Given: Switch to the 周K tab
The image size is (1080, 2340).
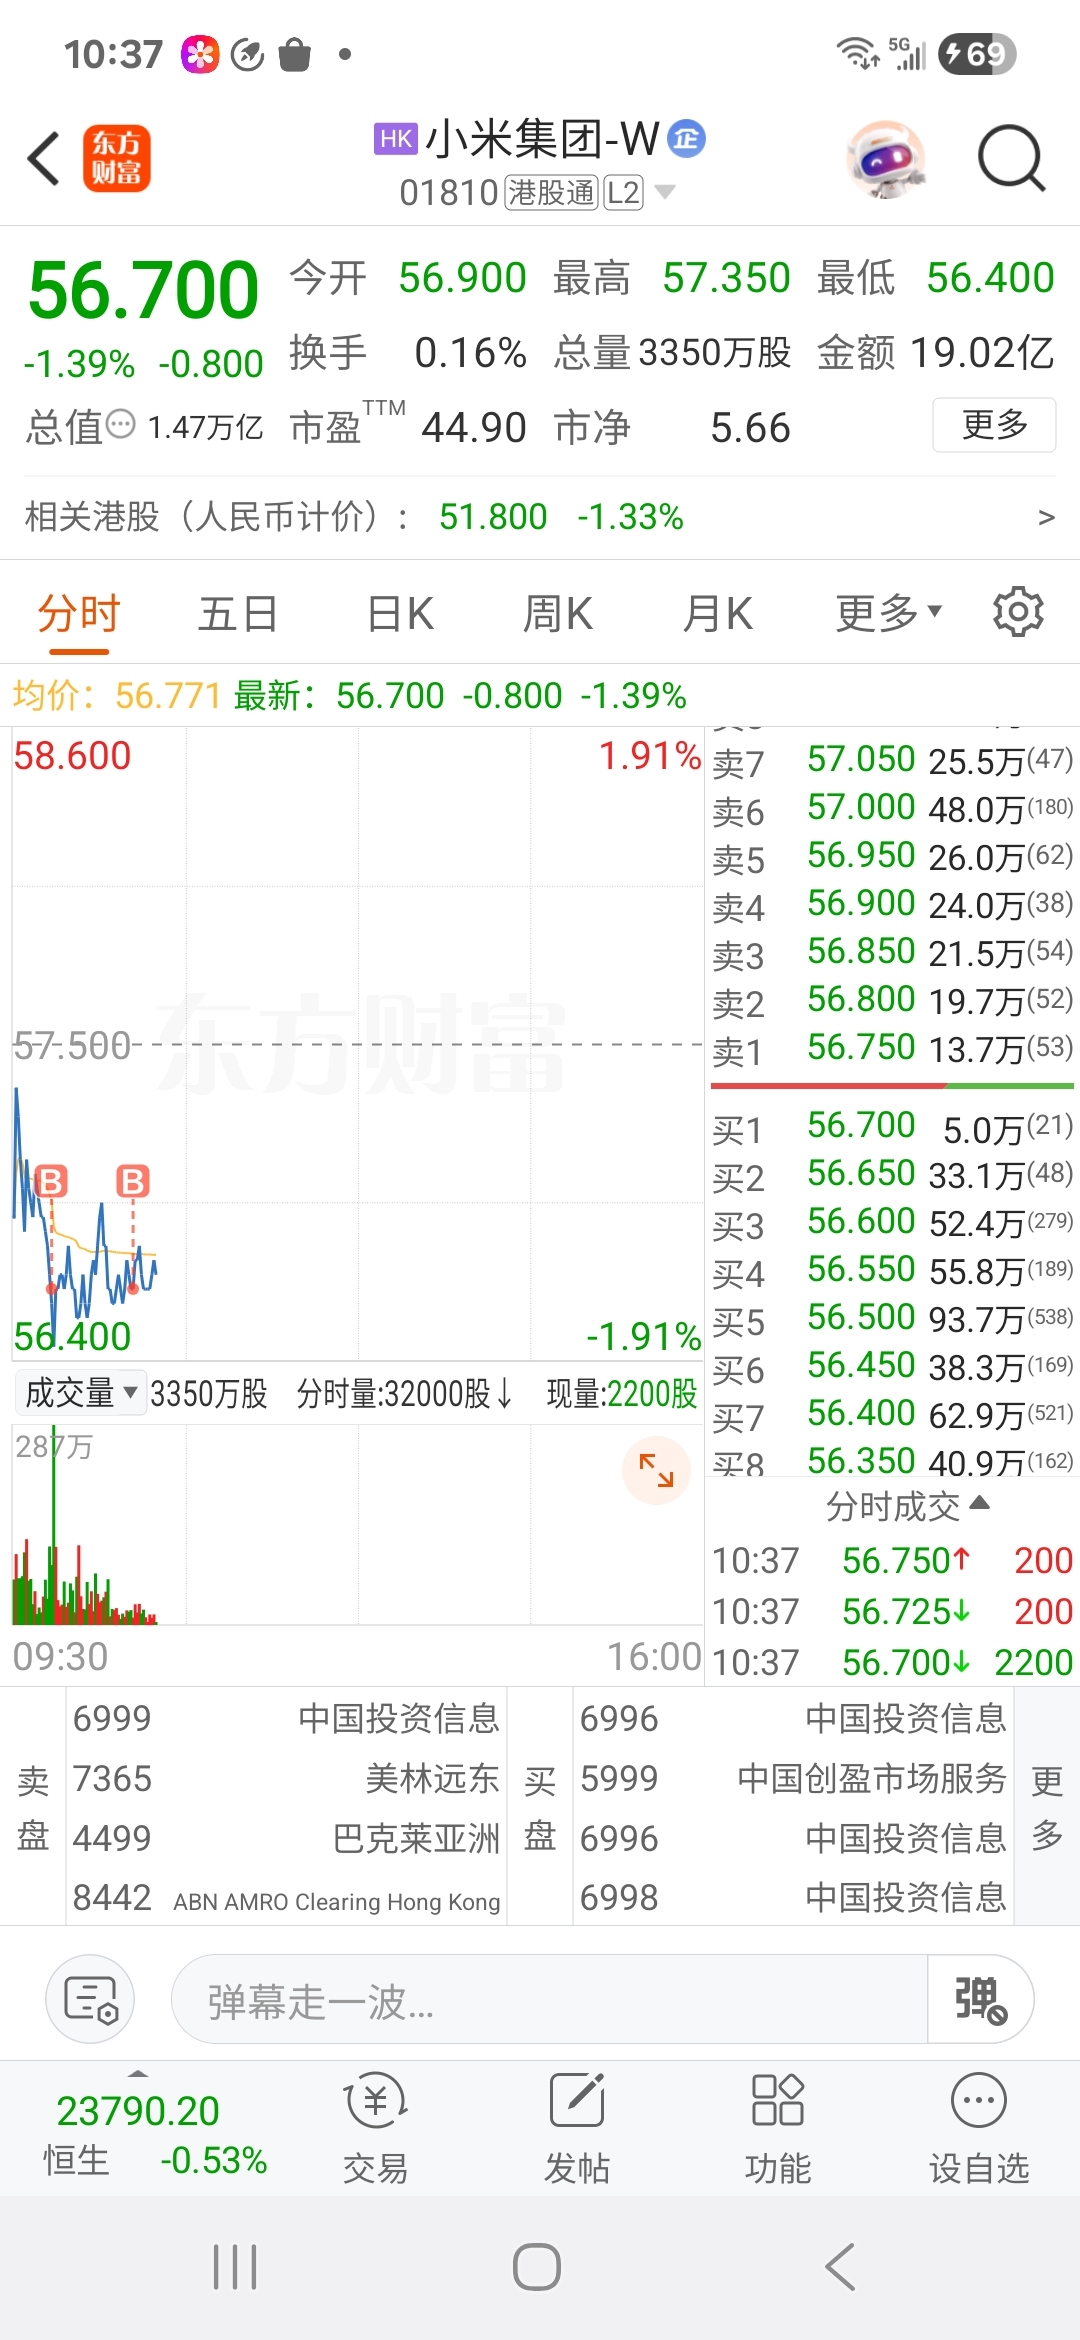Looking at the screenshot, I should [558, 613].
